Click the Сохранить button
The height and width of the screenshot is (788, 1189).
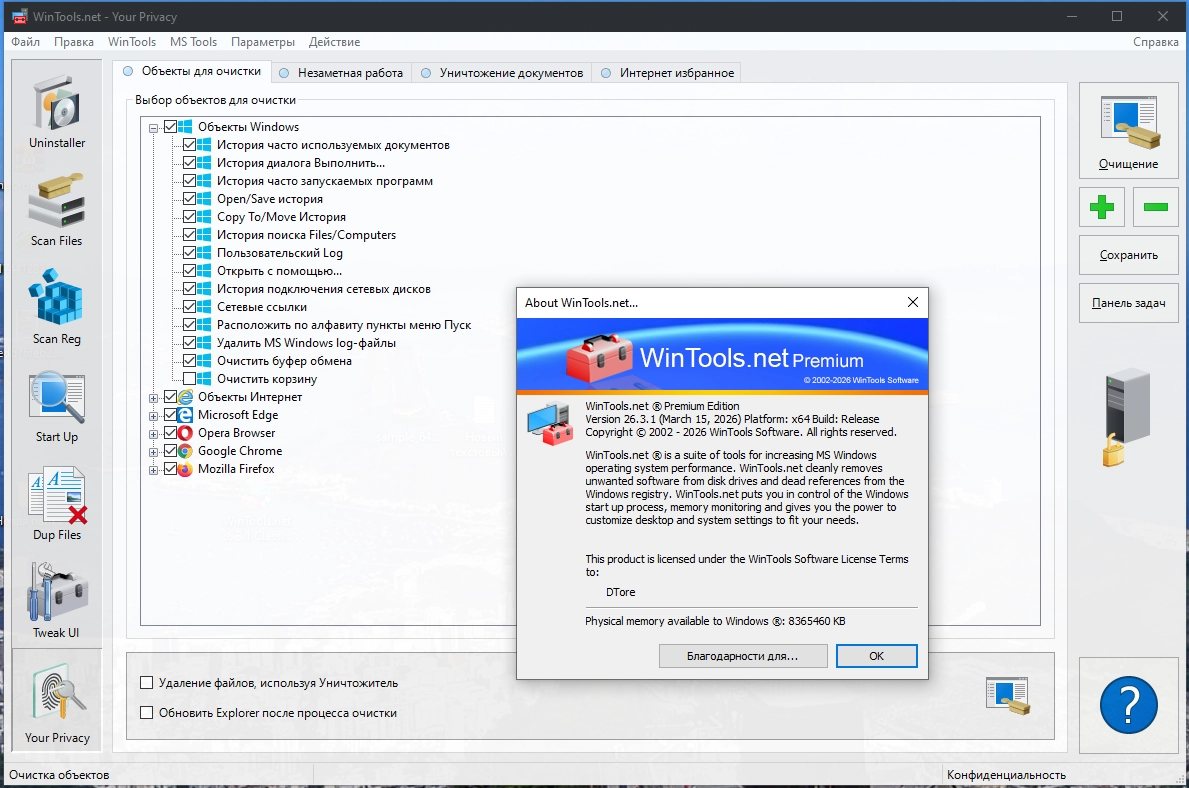pyautogui.click(x=1128, y=255)
